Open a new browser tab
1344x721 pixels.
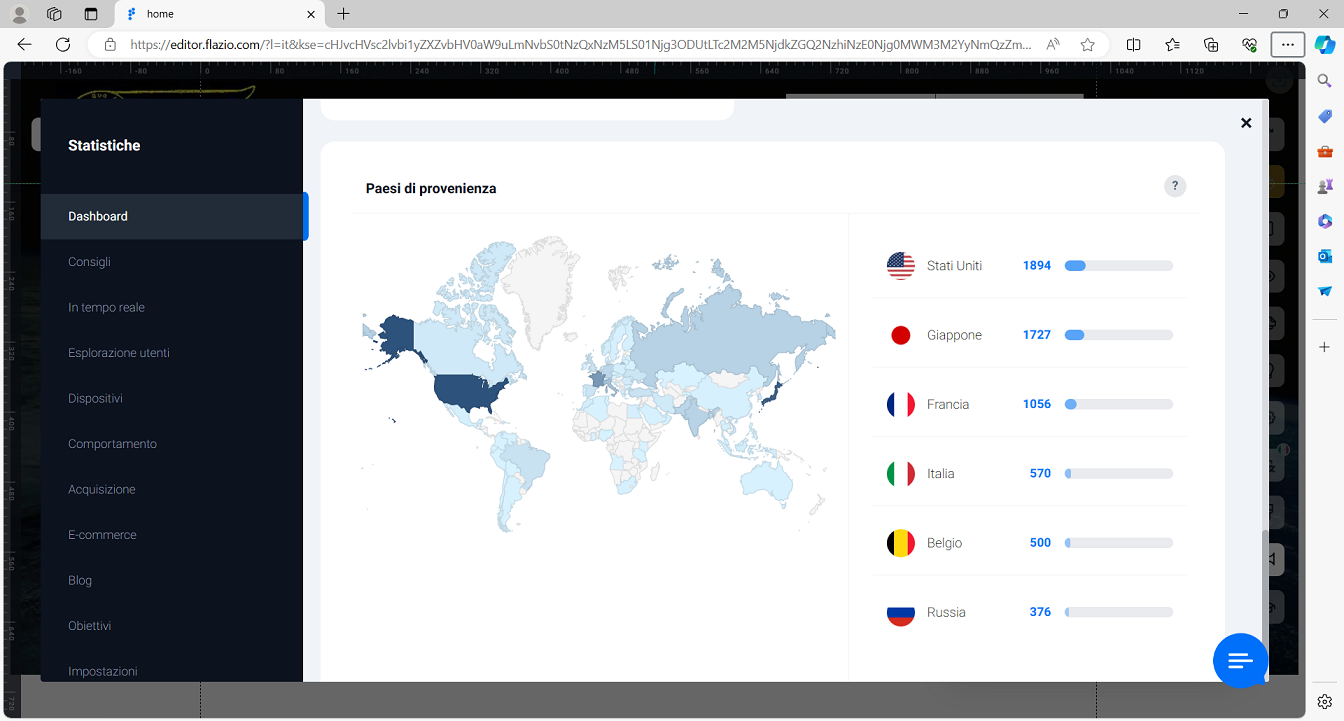(x=344, y=14)
